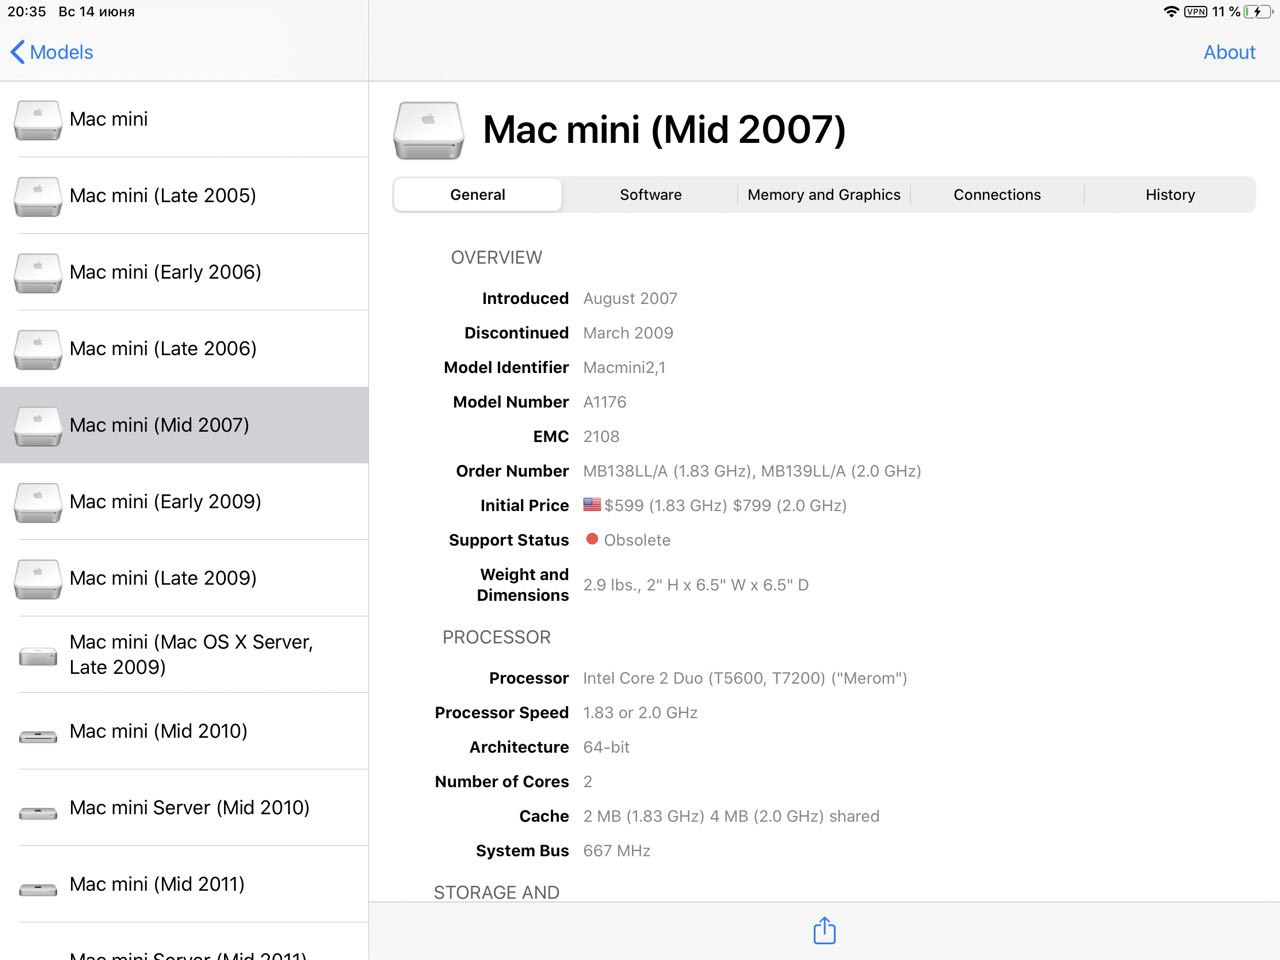
Task: Click the clock showing 20:35
Action: tap(27, 12)
